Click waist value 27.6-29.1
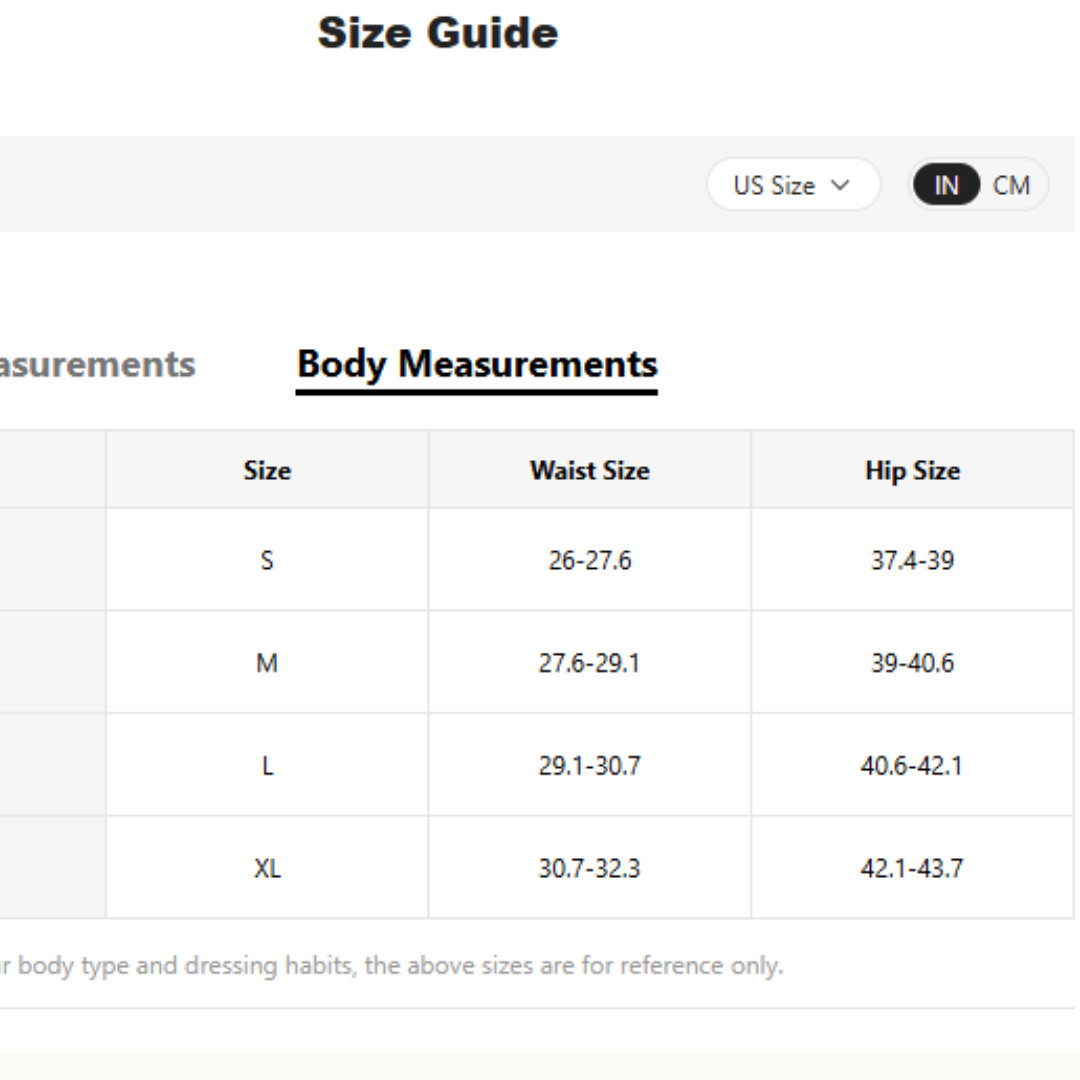1080x1080 pixels. tap(590, 663)
